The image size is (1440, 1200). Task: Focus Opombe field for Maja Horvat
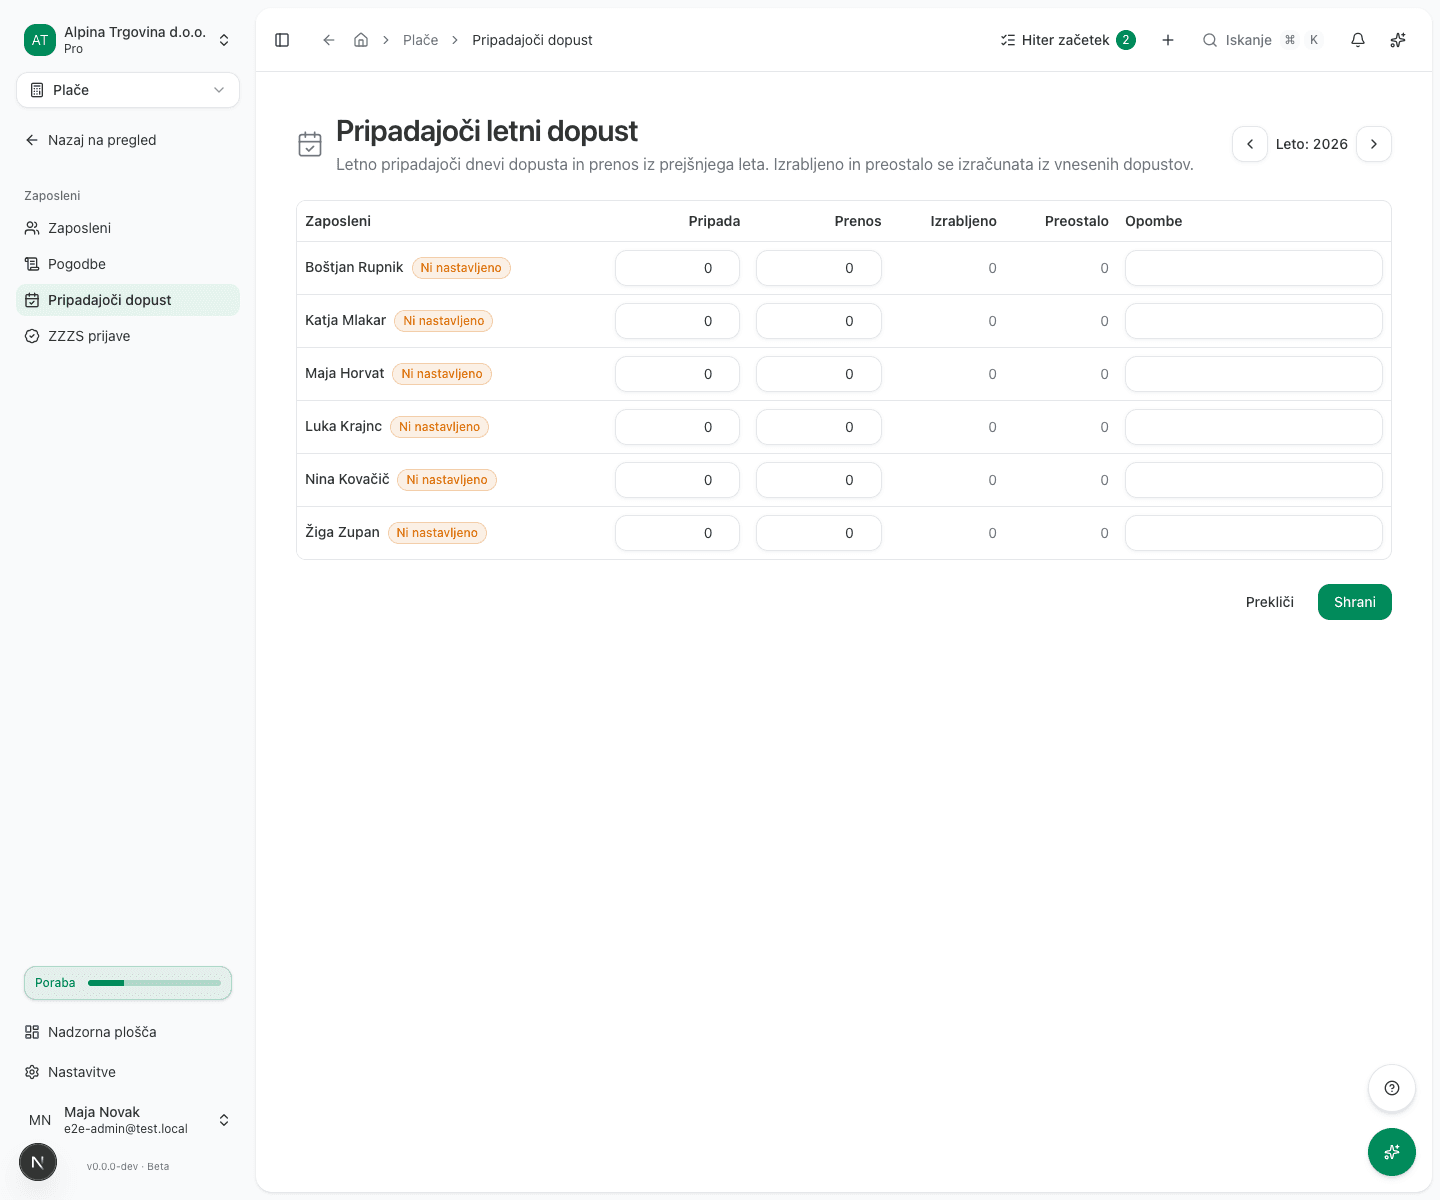pos(1254,374)
